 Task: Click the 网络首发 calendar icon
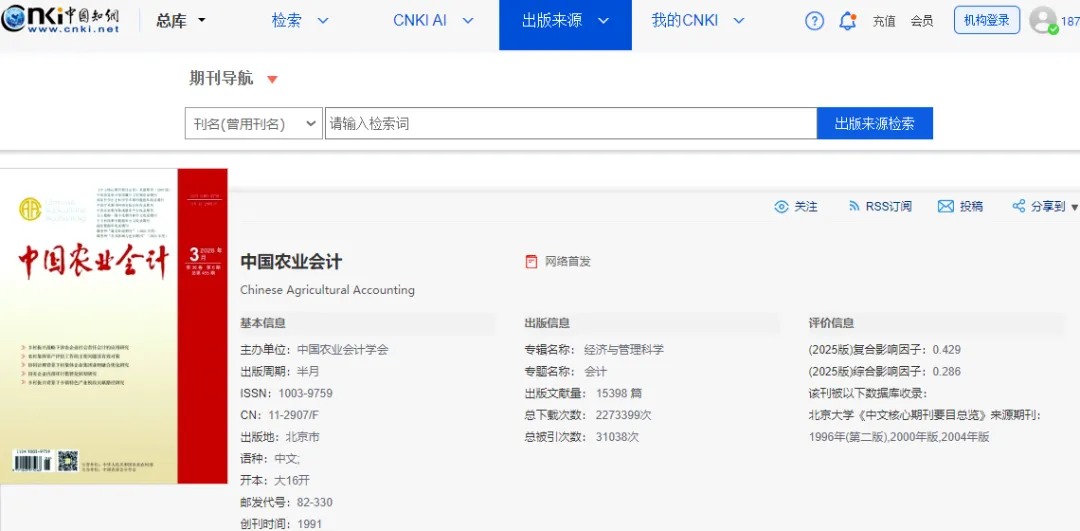(x=531, y=262)
